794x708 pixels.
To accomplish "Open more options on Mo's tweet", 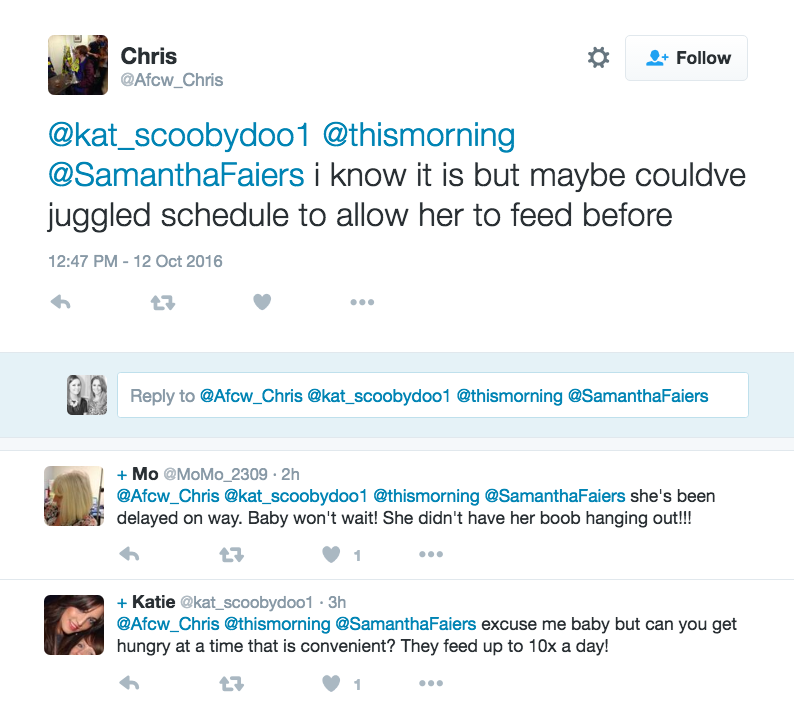I will pos(431,554).
